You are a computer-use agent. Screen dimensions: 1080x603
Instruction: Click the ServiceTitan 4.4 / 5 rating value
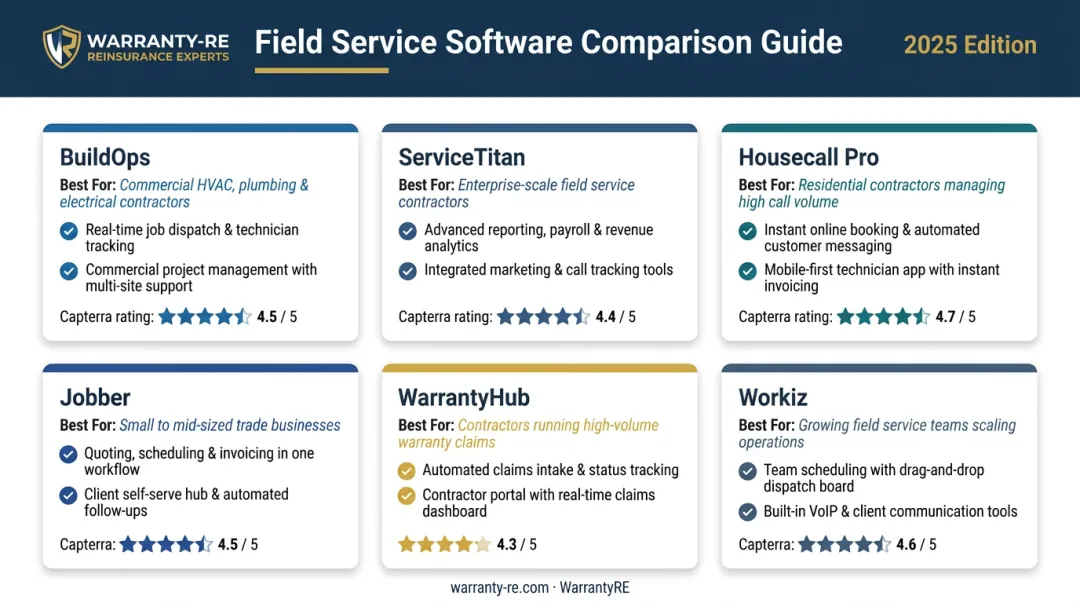coord(616,317)
